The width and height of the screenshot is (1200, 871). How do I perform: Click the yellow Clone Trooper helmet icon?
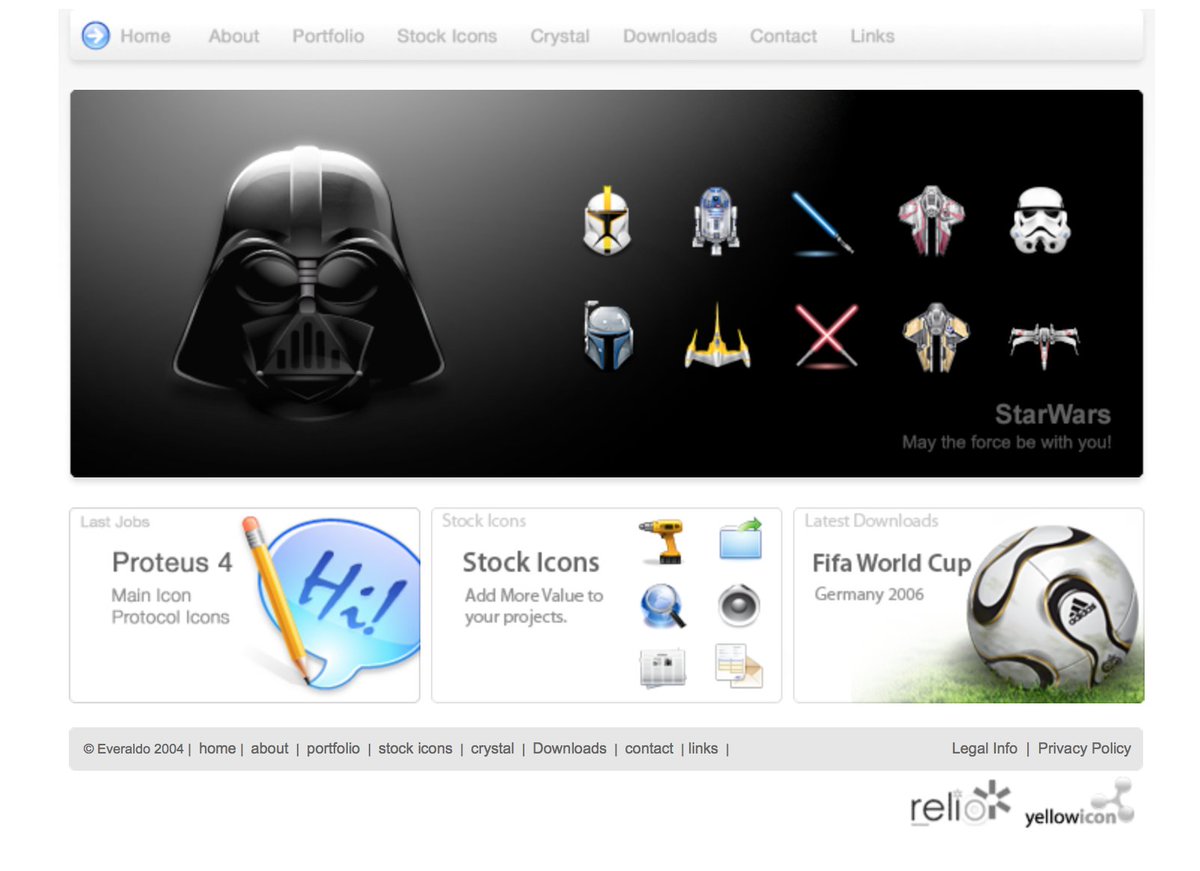[607, 219]
